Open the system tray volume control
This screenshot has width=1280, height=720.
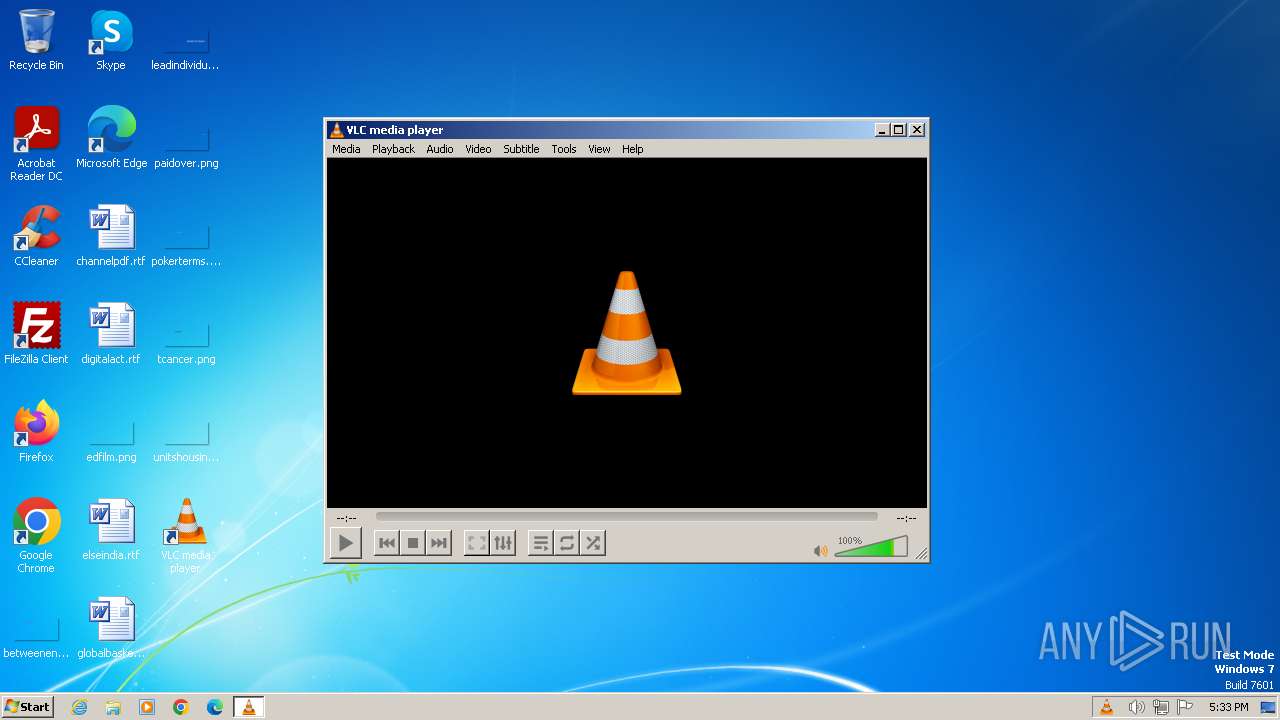[1136, 707]
